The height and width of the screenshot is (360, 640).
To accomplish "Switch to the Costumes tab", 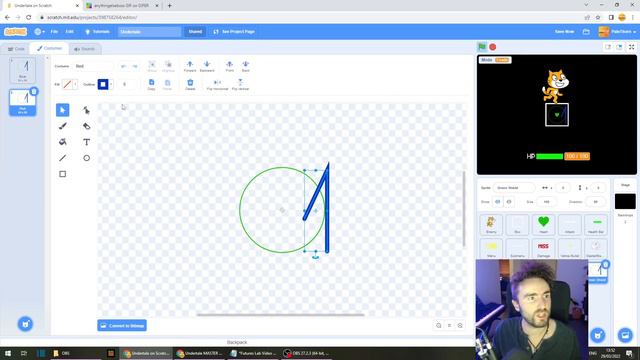I will [49, 49].
